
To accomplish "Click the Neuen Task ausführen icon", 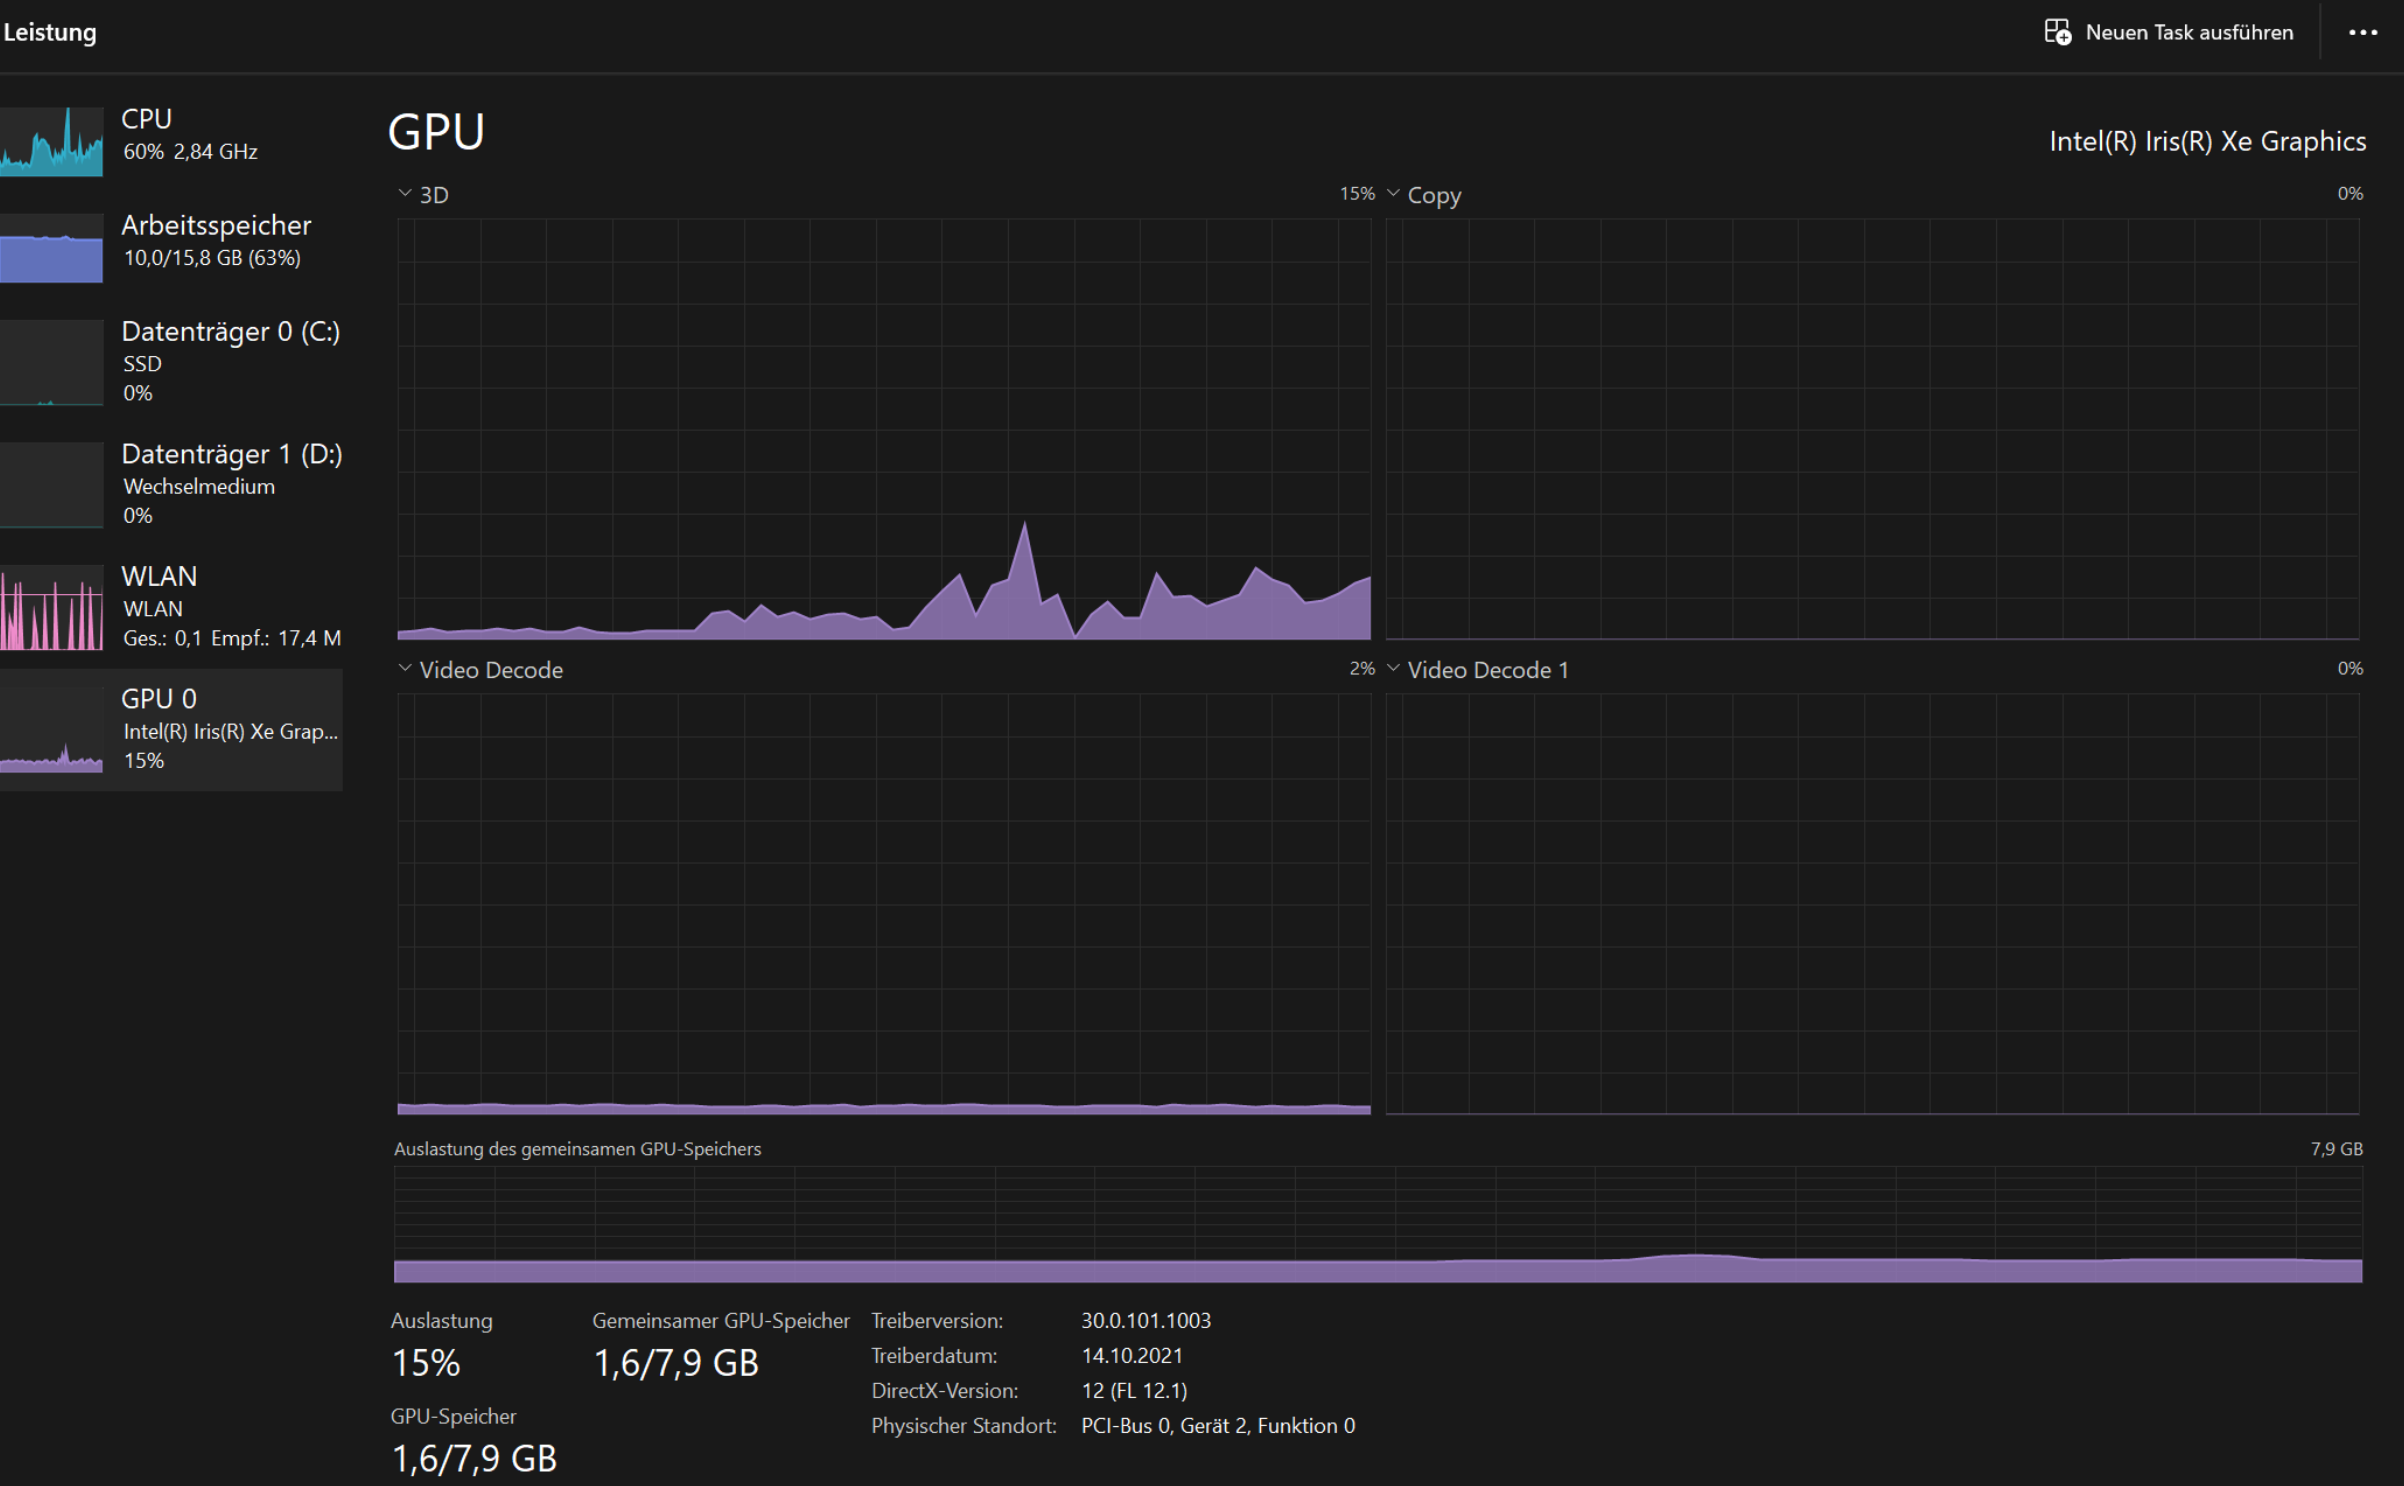I will tap(2057, 32).
